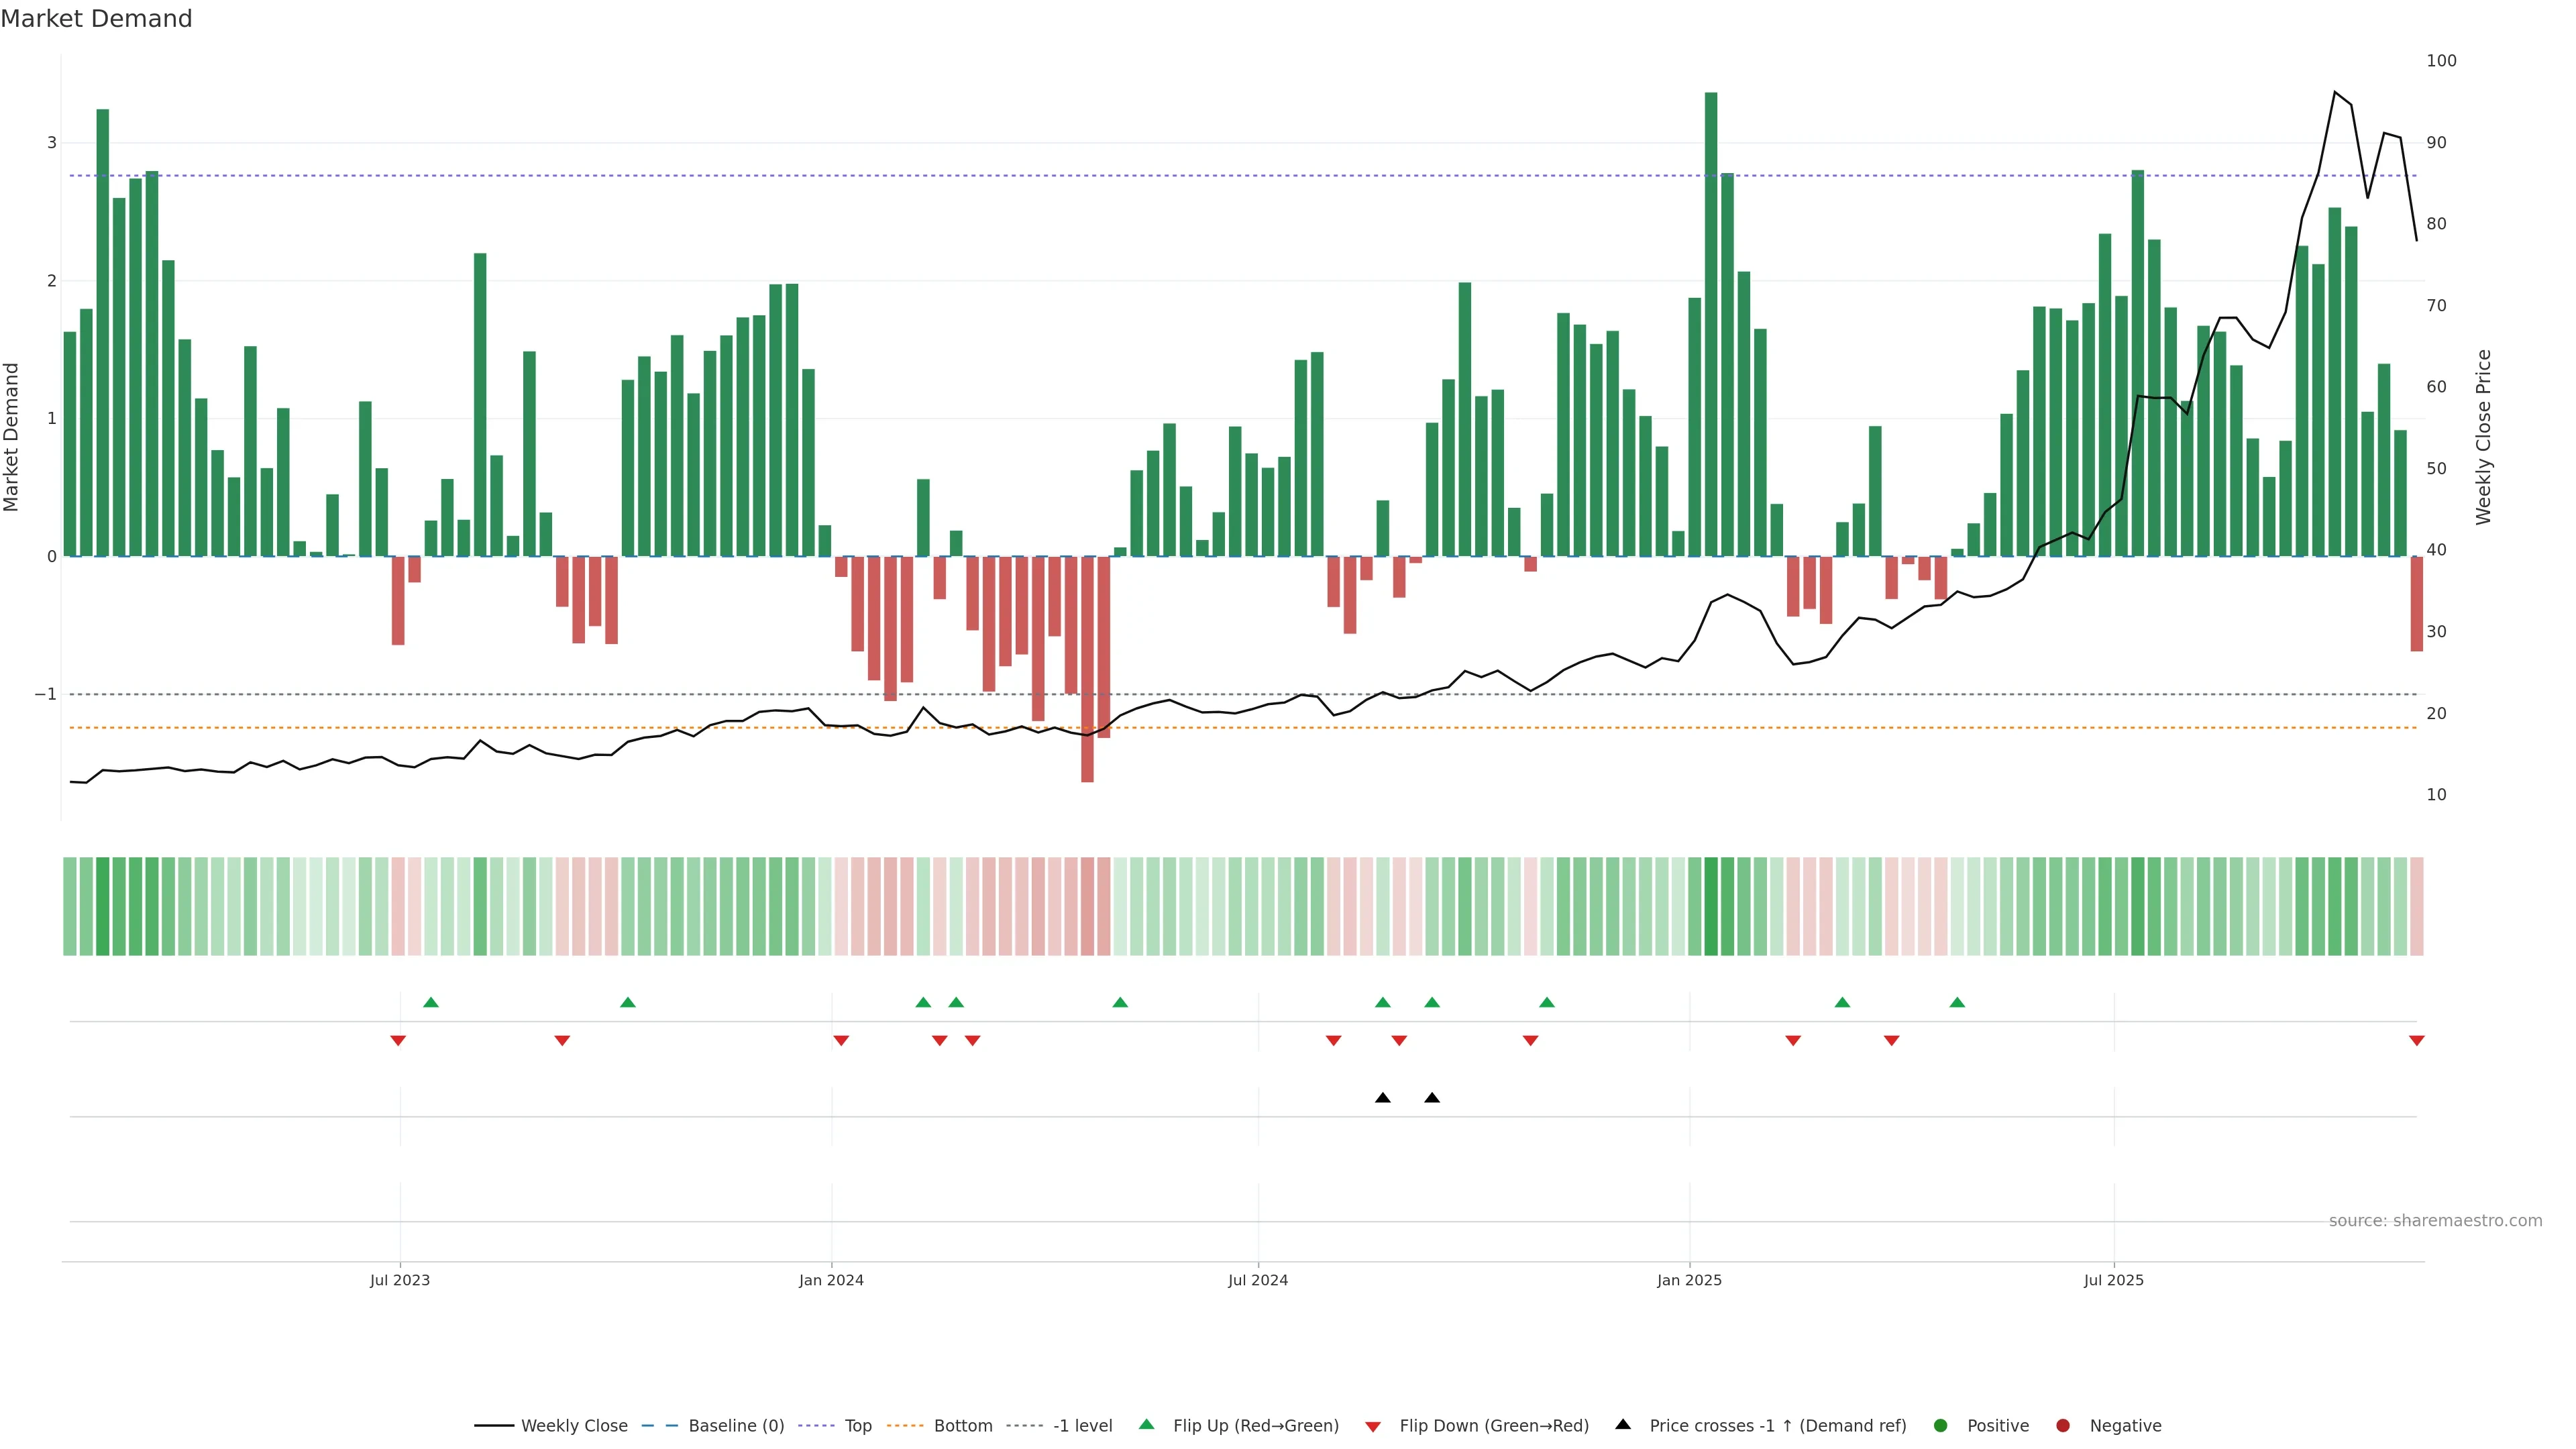The image size is (2576, 1449).
Task: Click the last red flip-down marker at far right
Action: pyautogui.click(x=2416, y=1041)
